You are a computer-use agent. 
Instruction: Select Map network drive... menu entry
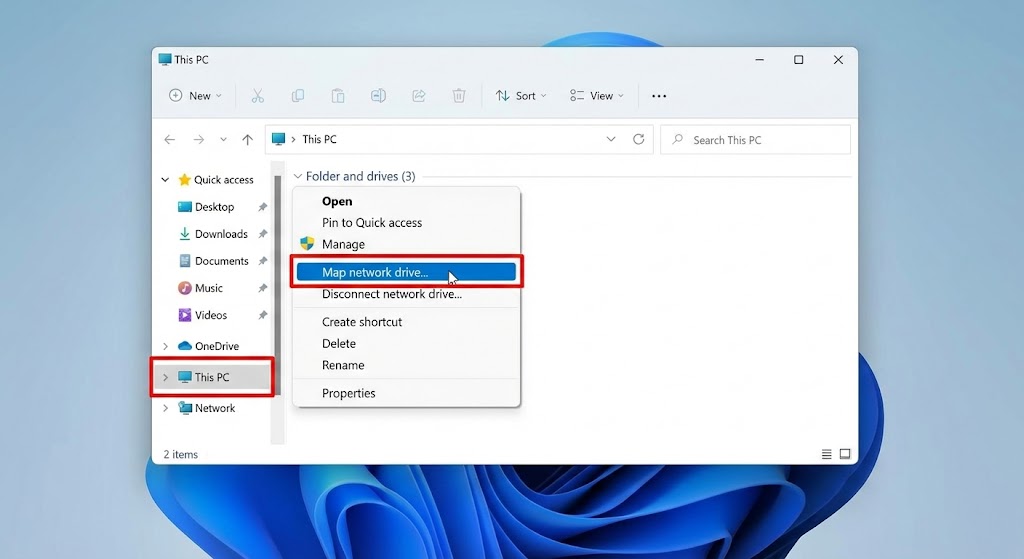[375, 272]
